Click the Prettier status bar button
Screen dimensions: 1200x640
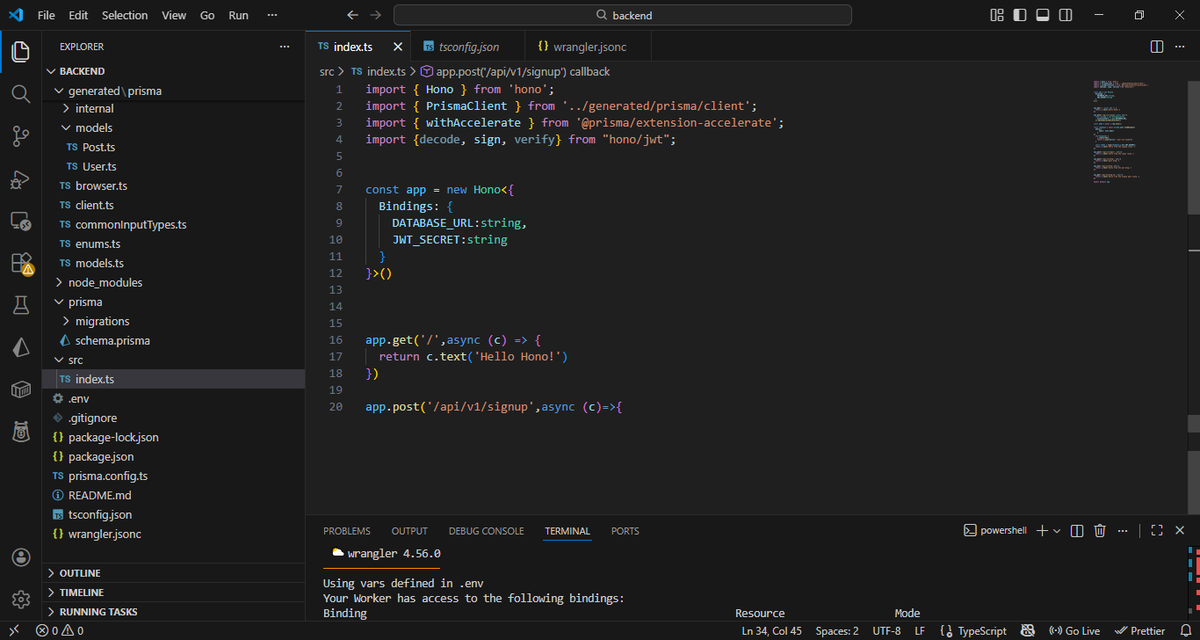click(1139, 631)
